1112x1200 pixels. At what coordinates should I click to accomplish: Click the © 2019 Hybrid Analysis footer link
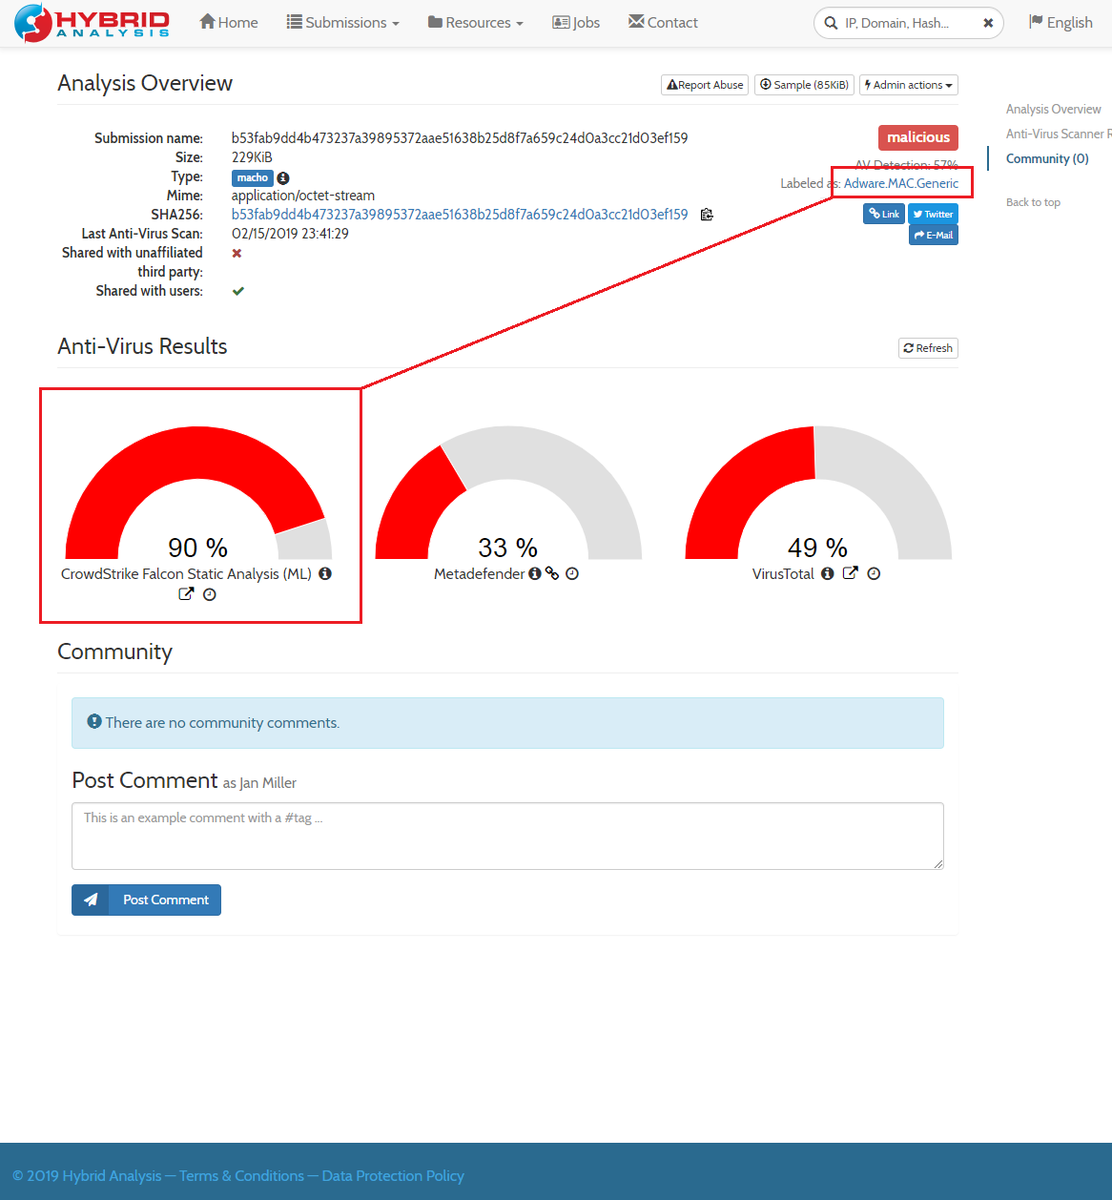coord(87,1176)
